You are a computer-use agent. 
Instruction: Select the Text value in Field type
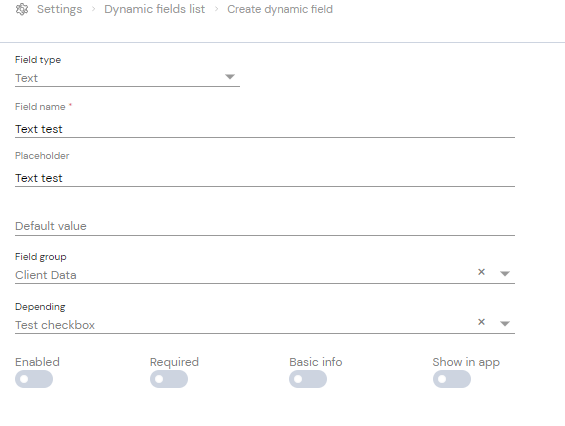[27, 78]
